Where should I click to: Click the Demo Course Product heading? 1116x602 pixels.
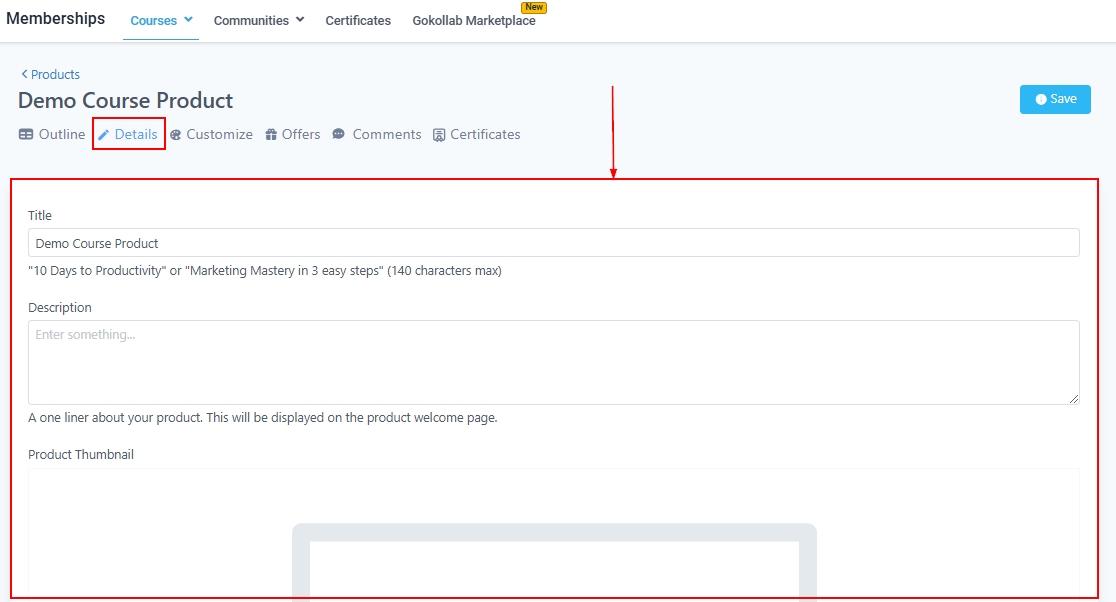(x=125, y=100)
